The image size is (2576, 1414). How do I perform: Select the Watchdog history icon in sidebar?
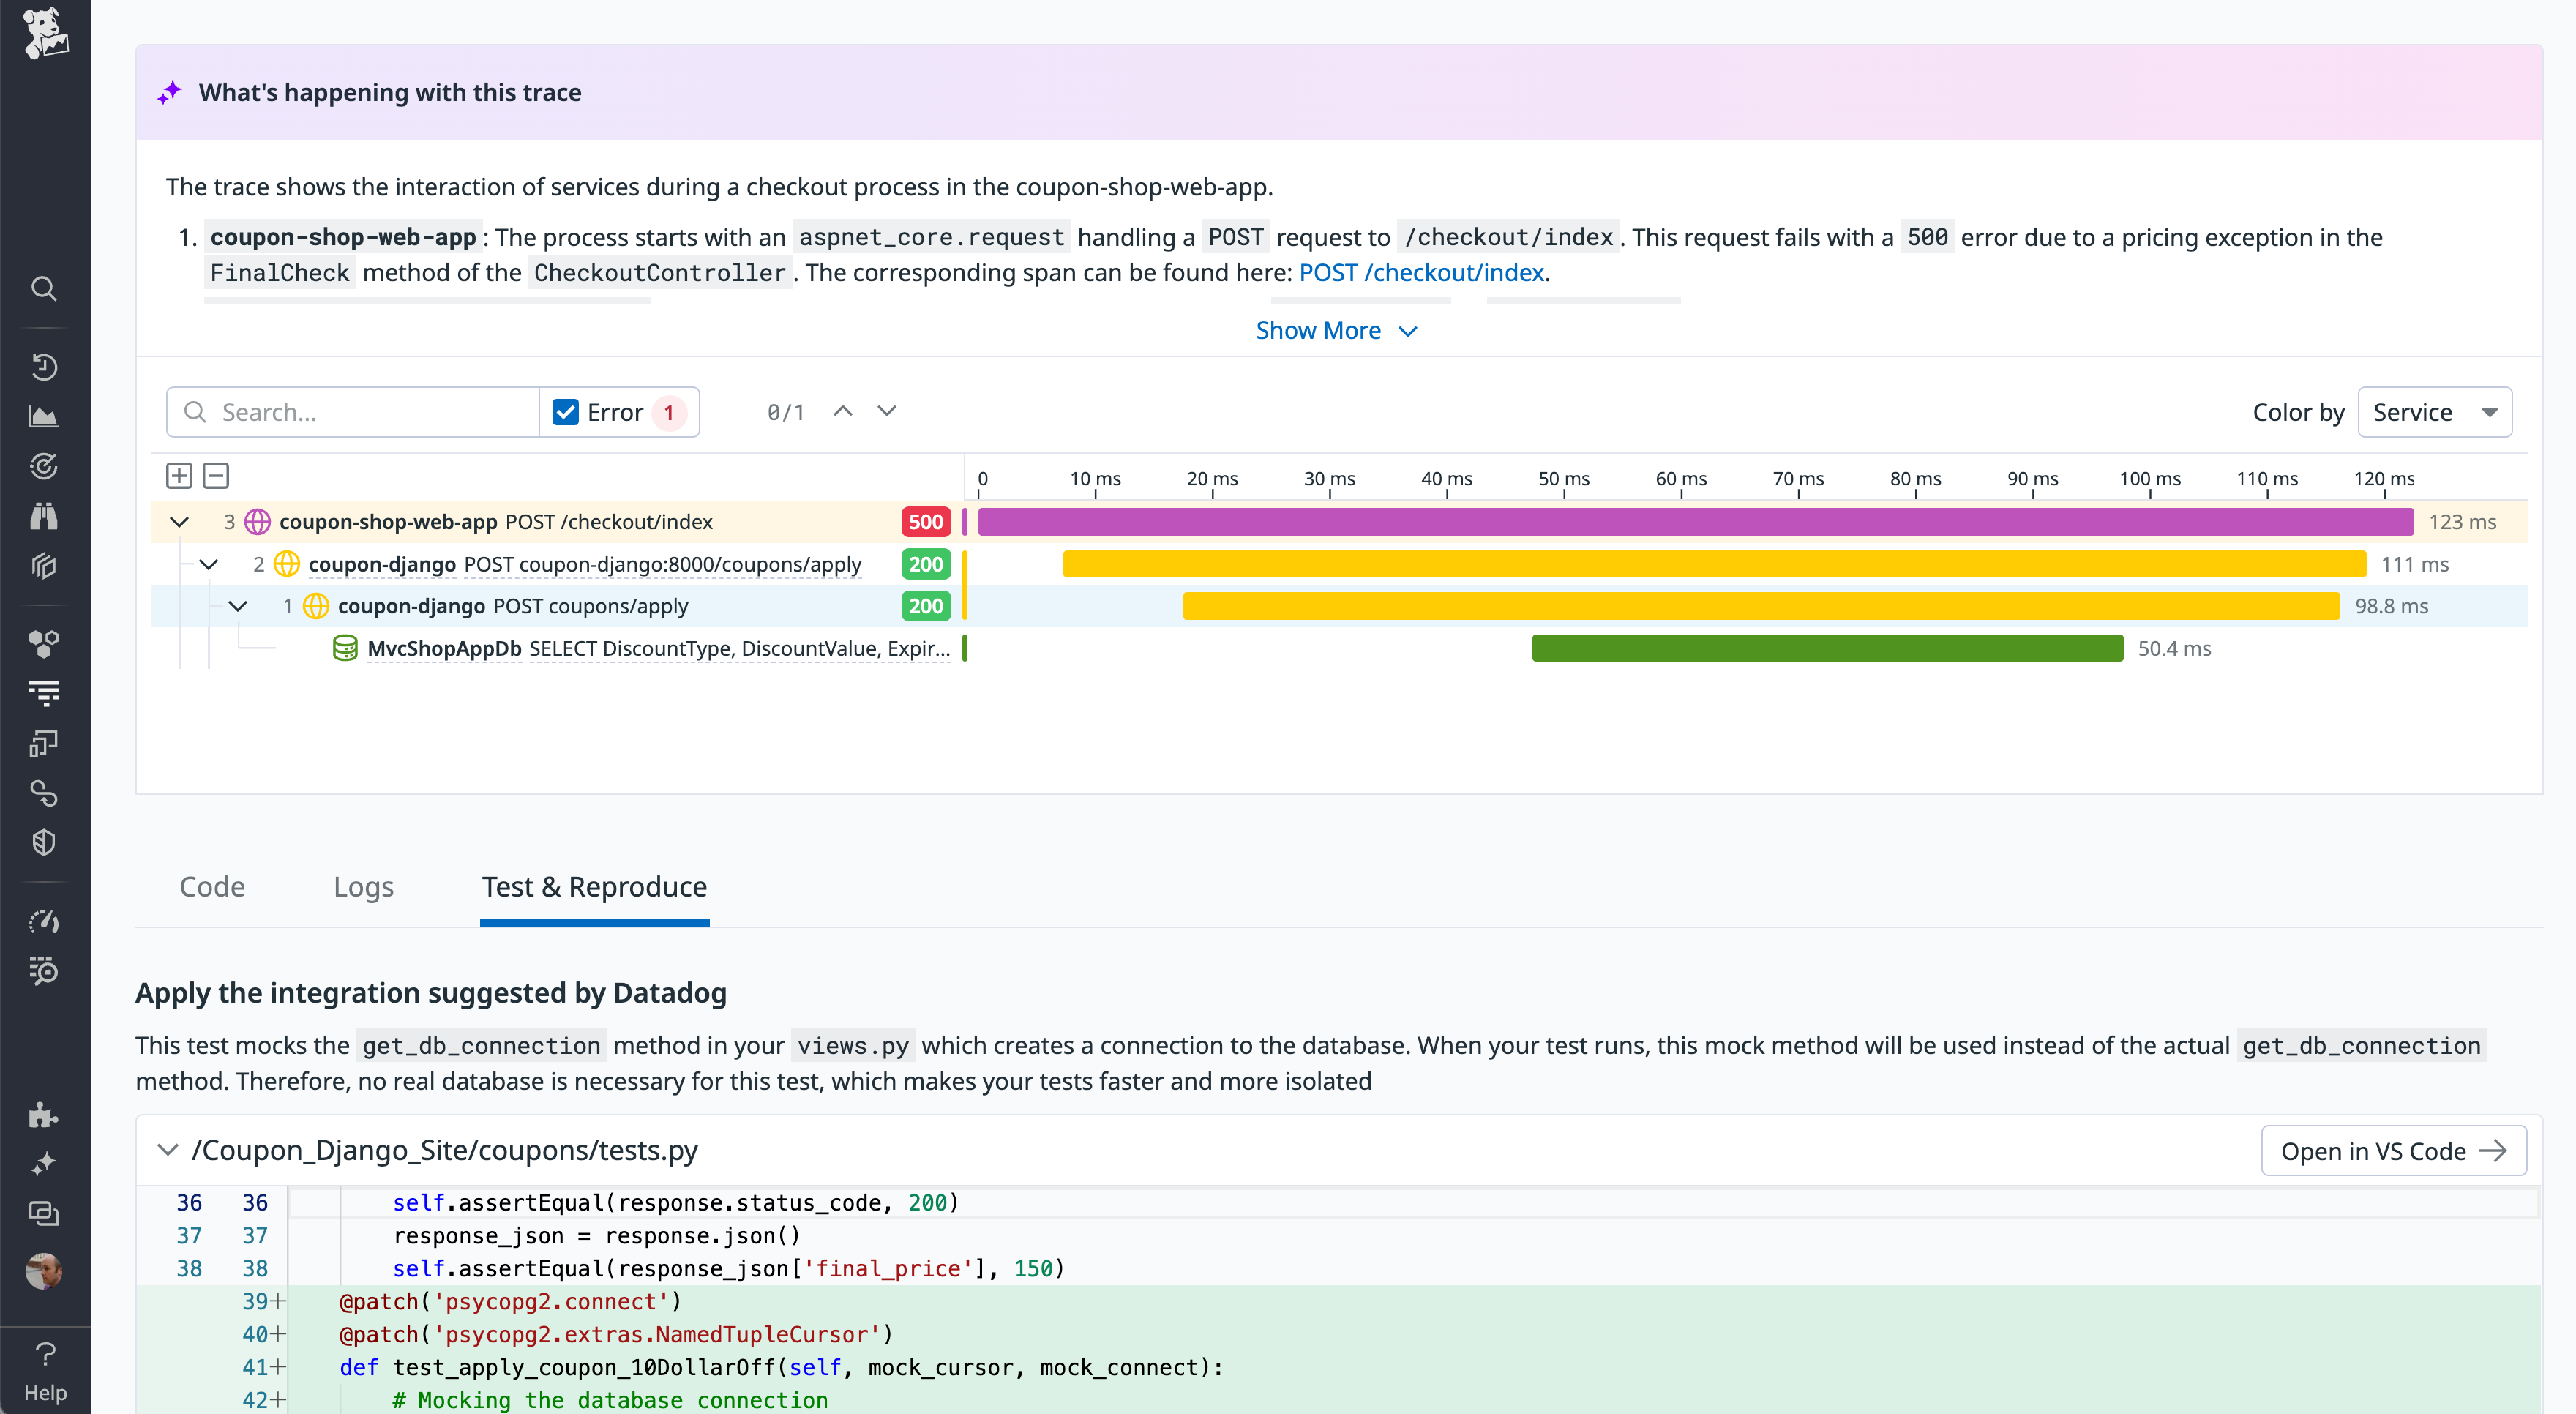(44, 367)
